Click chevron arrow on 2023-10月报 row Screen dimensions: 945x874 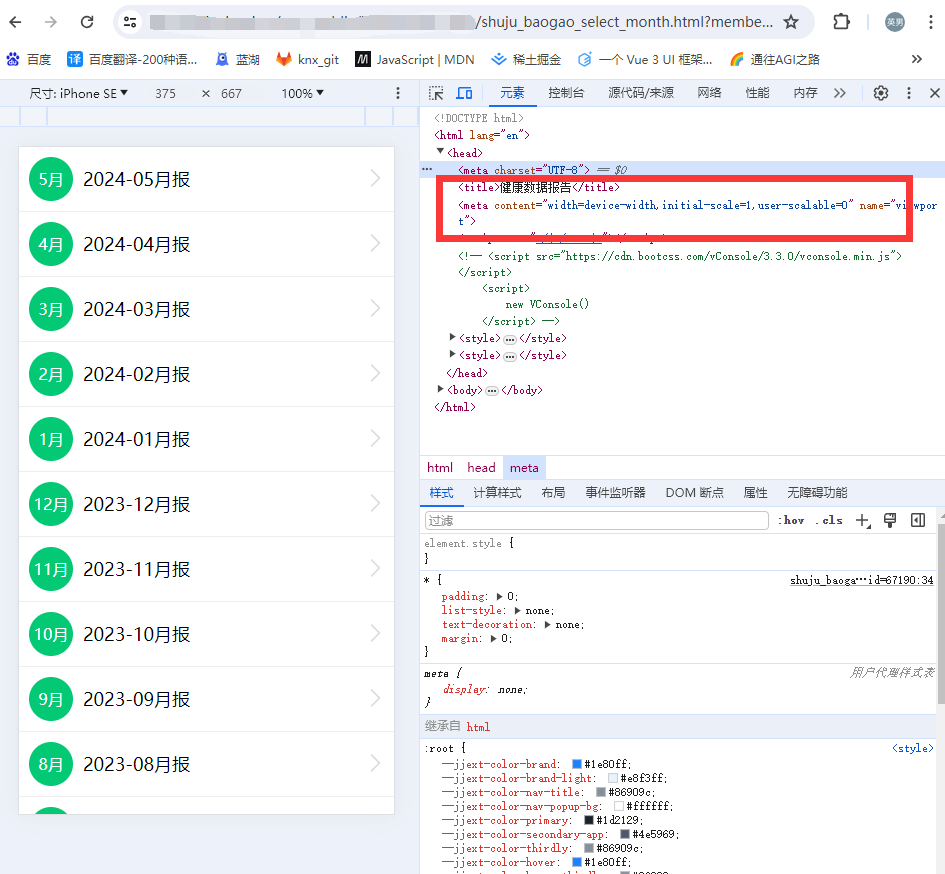coord(375,633)
